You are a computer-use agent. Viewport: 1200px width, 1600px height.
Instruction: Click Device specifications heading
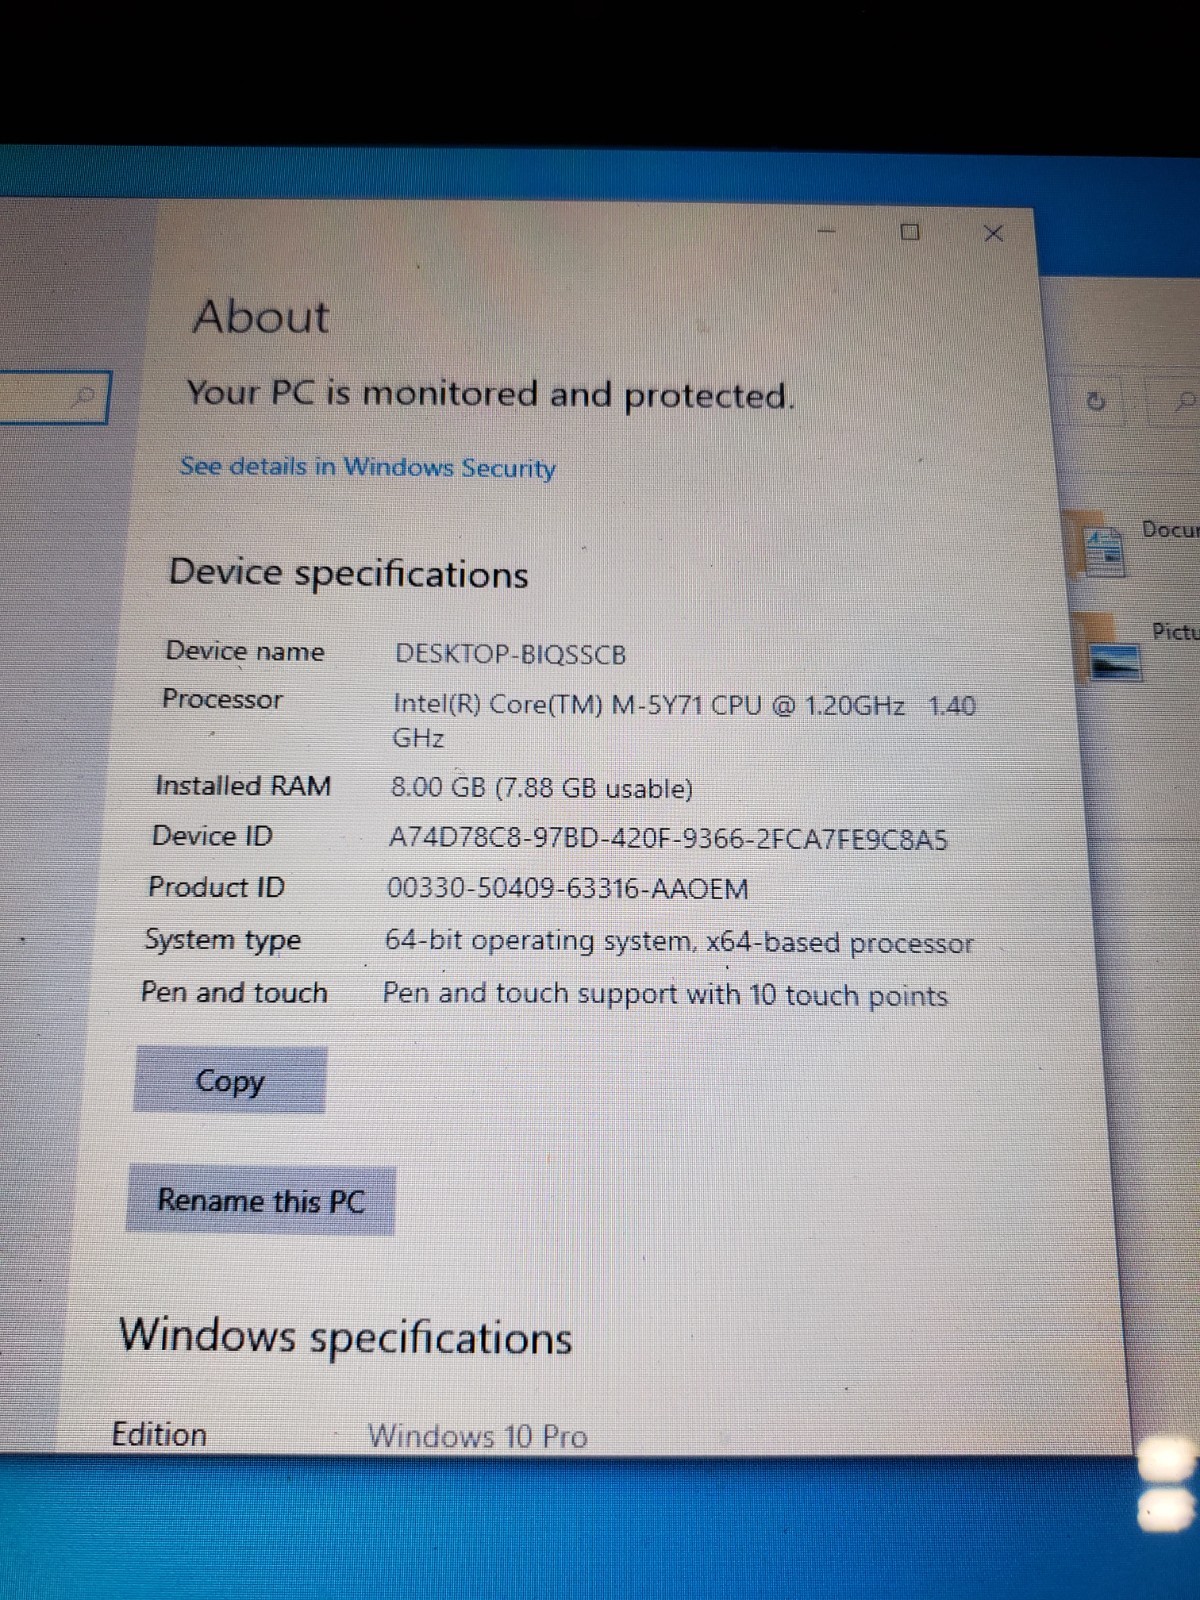pyautogui.click(x=348, y=573)
